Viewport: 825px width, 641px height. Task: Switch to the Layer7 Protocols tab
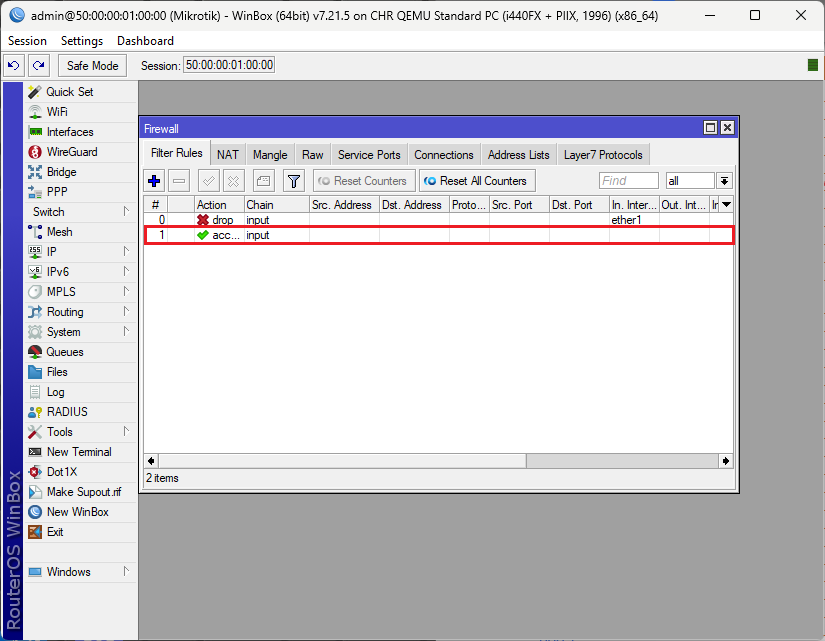click(603, 155)
